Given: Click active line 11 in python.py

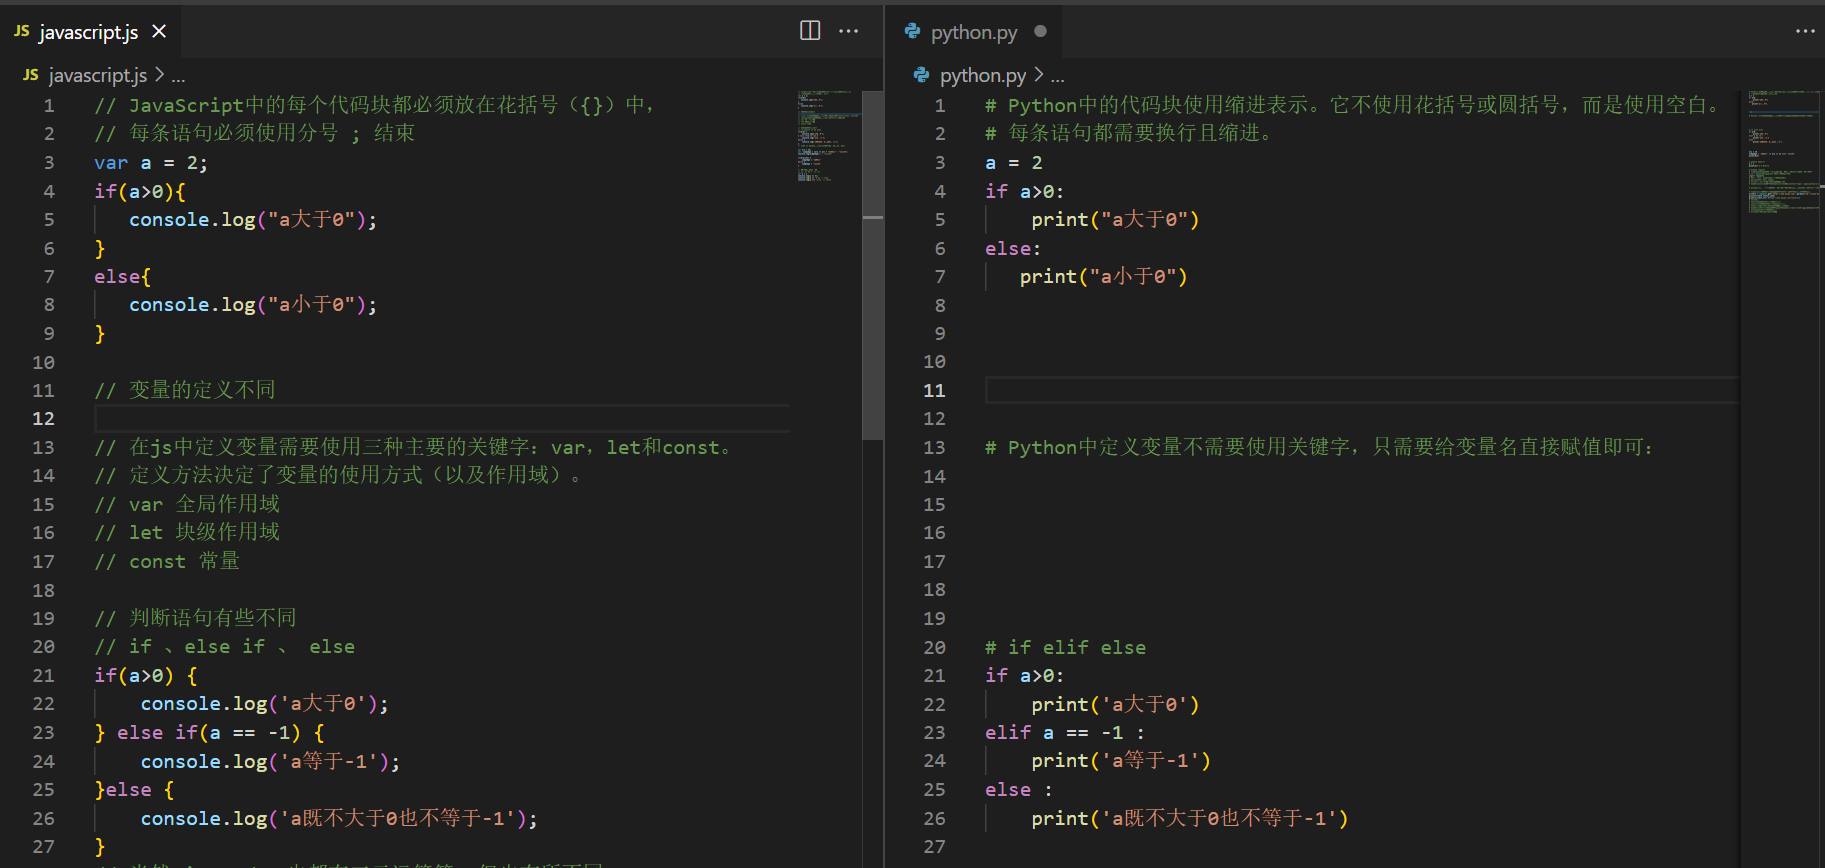Looking at the screenshot, I should point(1362,390).
